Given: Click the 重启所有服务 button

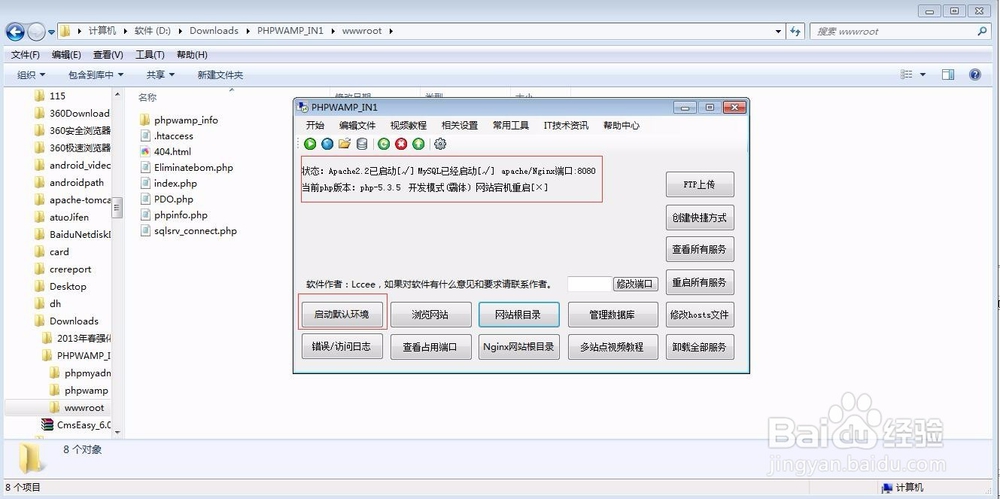Looking at the screenshot, I should 700,282.
